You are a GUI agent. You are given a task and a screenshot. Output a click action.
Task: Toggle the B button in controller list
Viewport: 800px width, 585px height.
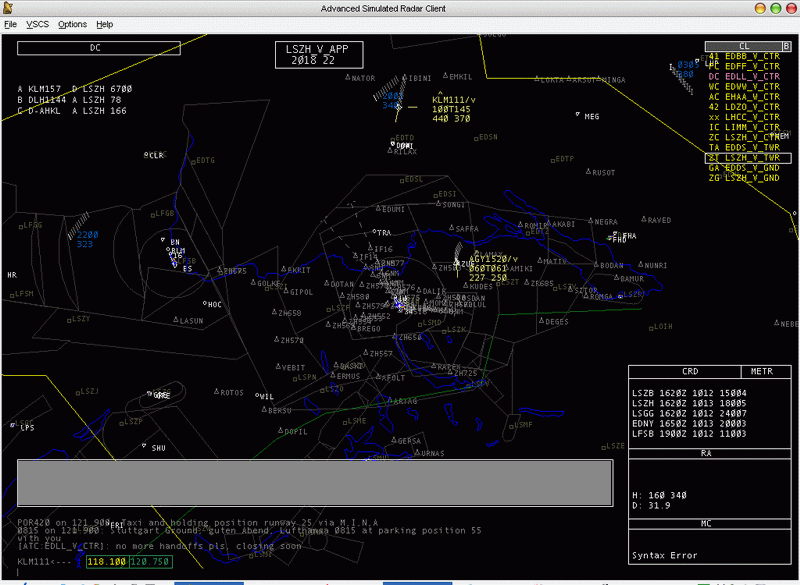[786, 46]
